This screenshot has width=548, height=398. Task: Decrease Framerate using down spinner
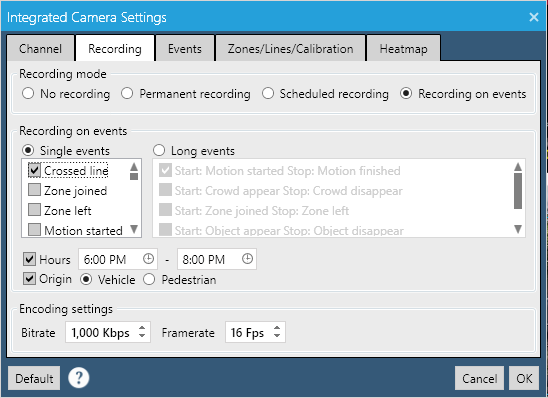click(x=277, y=336)
